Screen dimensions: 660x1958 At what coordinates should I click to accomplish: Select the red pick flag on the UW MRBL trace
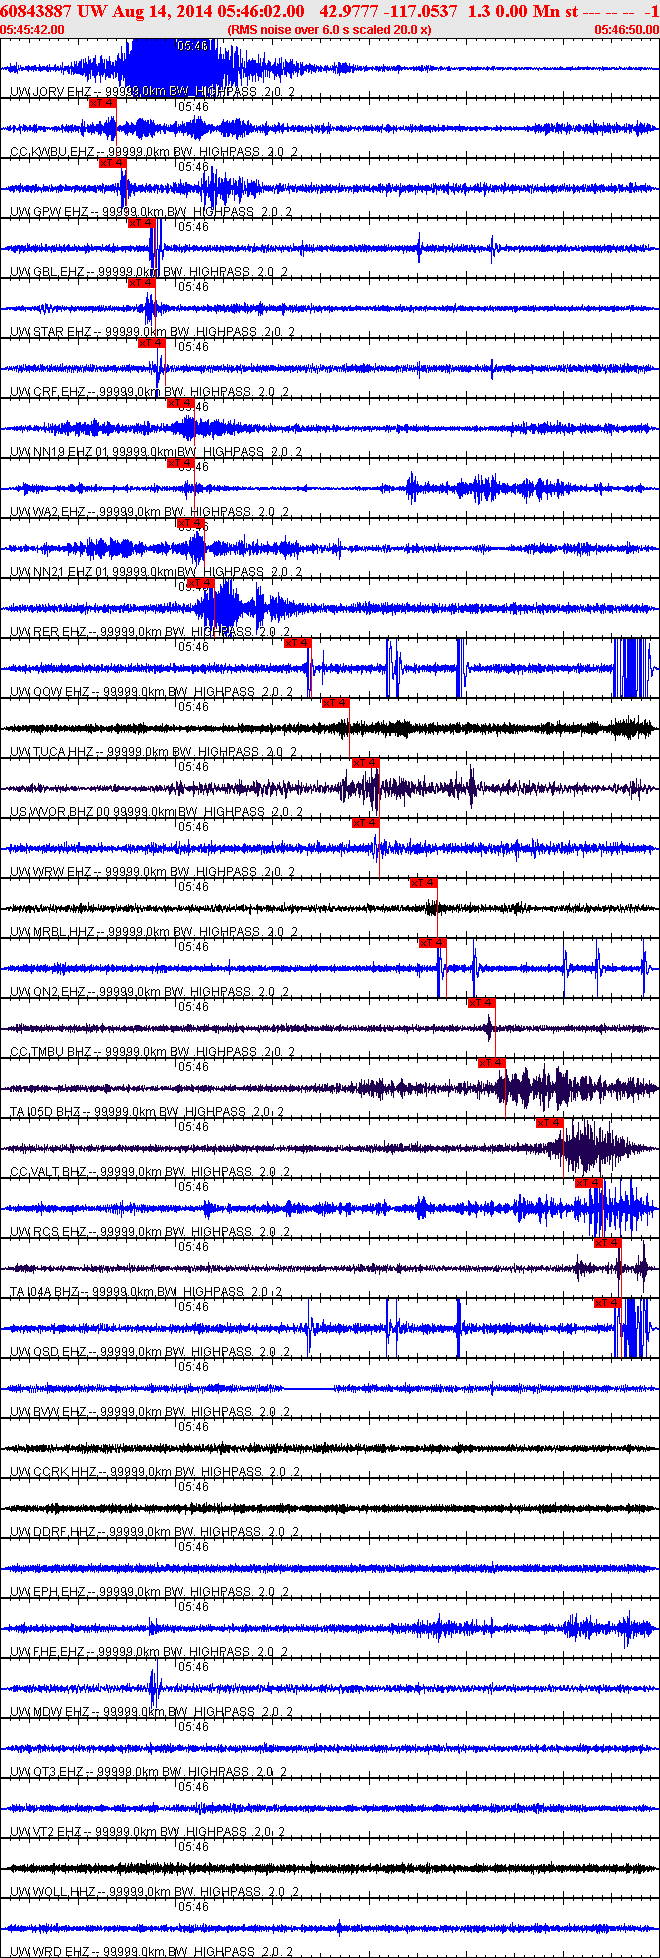(424, 883)
